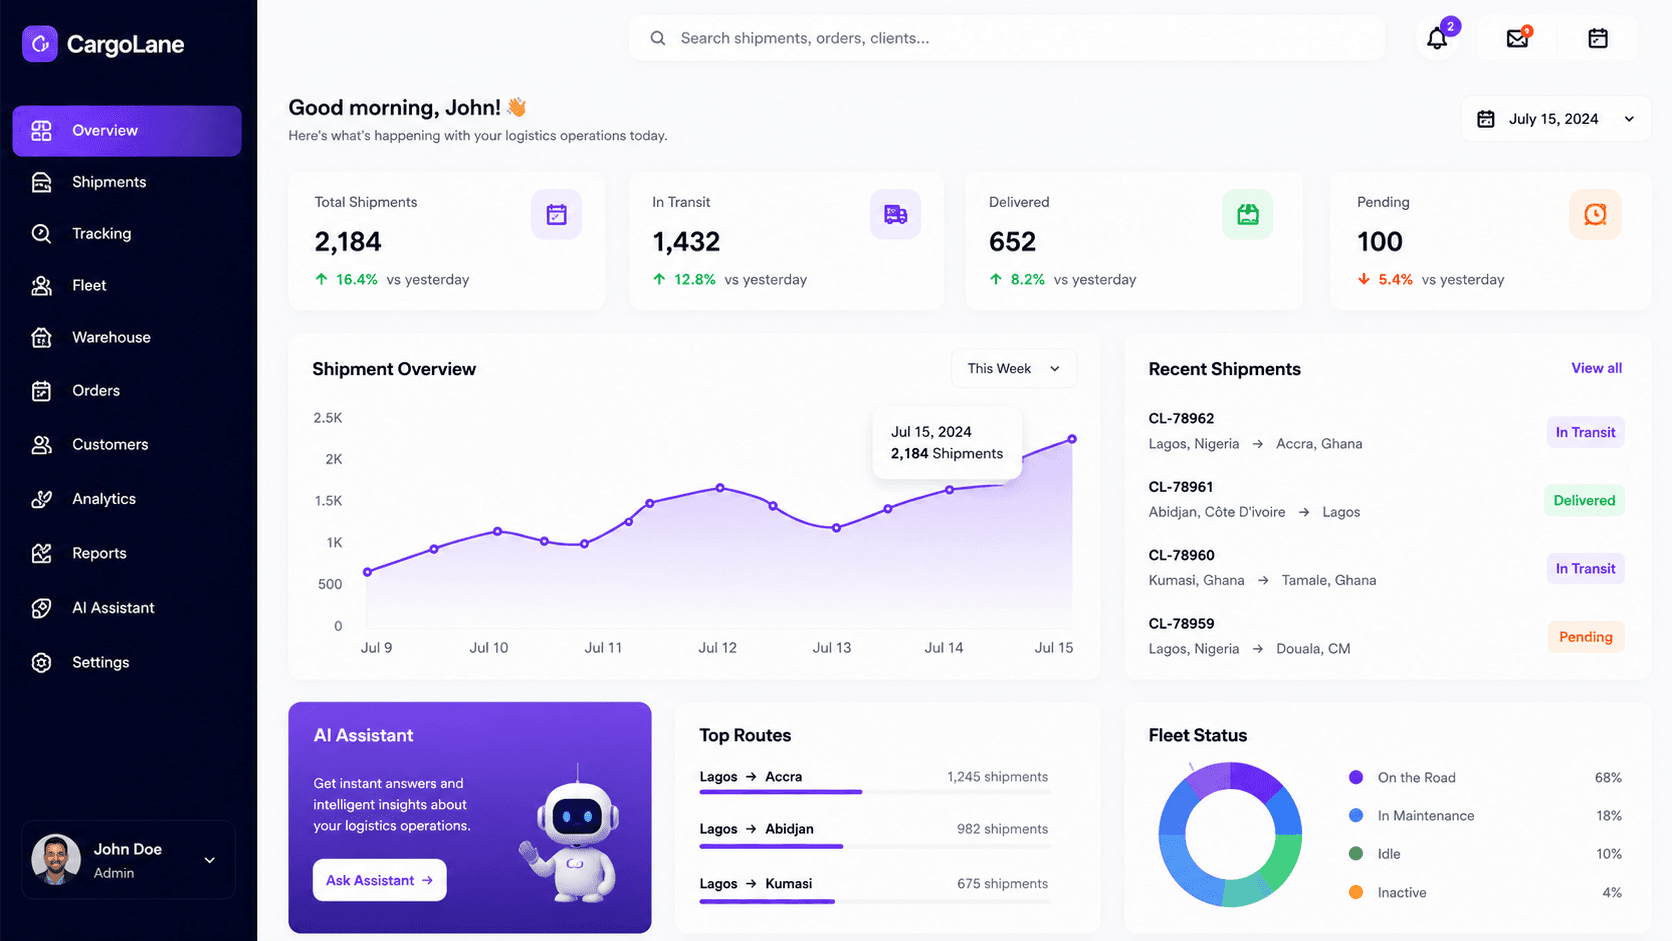
Task: Expand the July 15, 2024 date dropdown
Action: (x=1556, y=119)
